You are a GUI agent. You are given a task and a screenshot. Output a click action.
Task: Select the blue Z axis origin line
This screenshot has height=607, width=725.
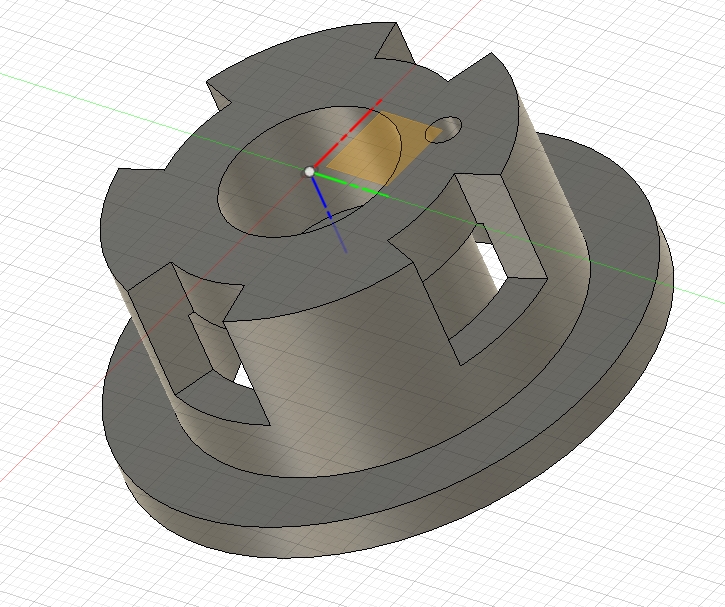click(328, 214)
